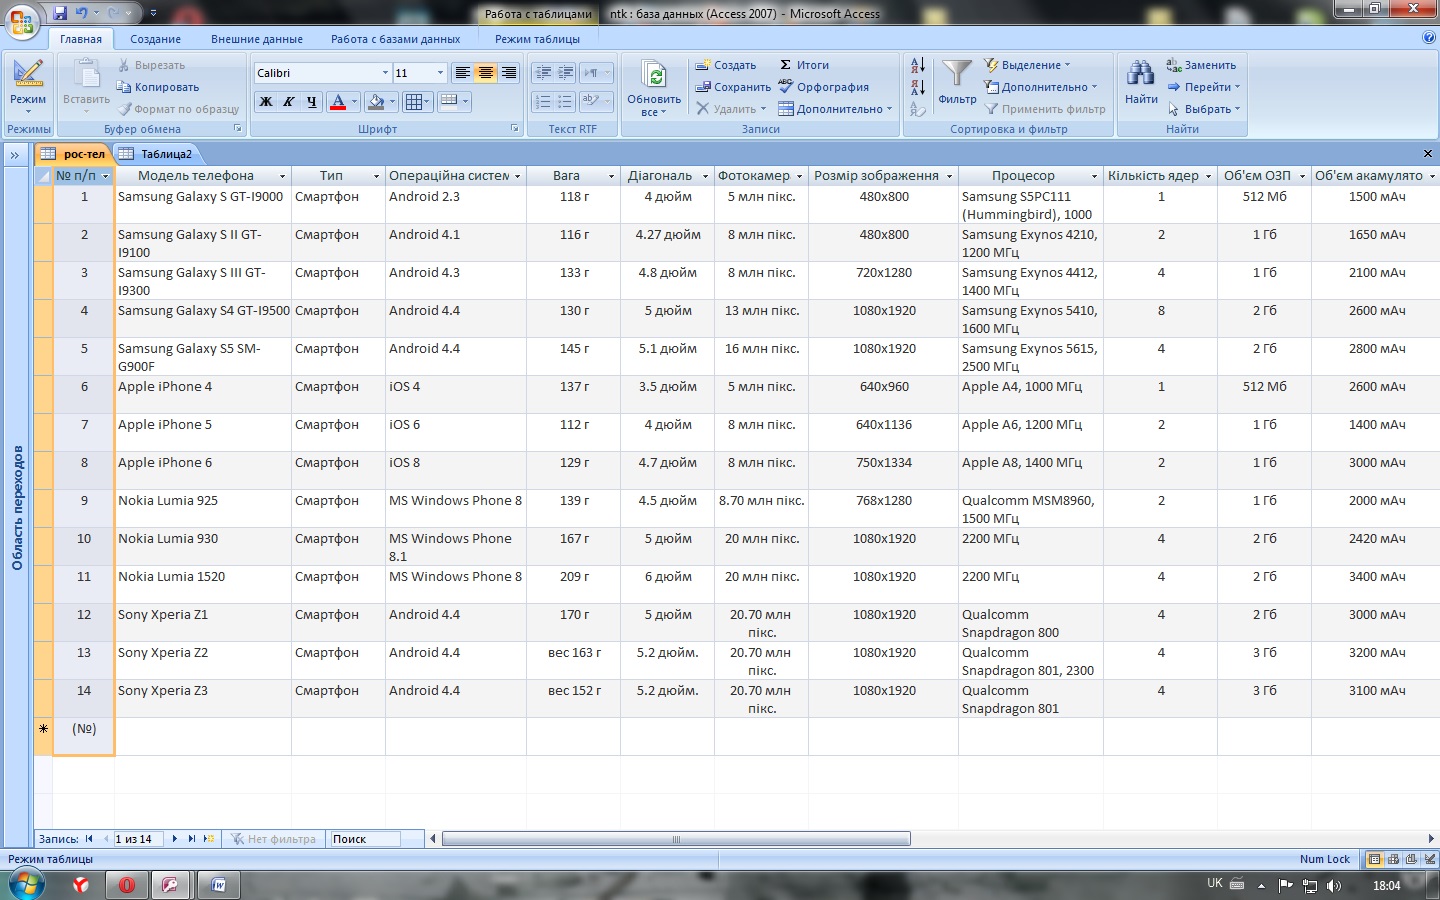Run Орфография spell check
Screen dimensions: 1440x900
click(824, 87)
